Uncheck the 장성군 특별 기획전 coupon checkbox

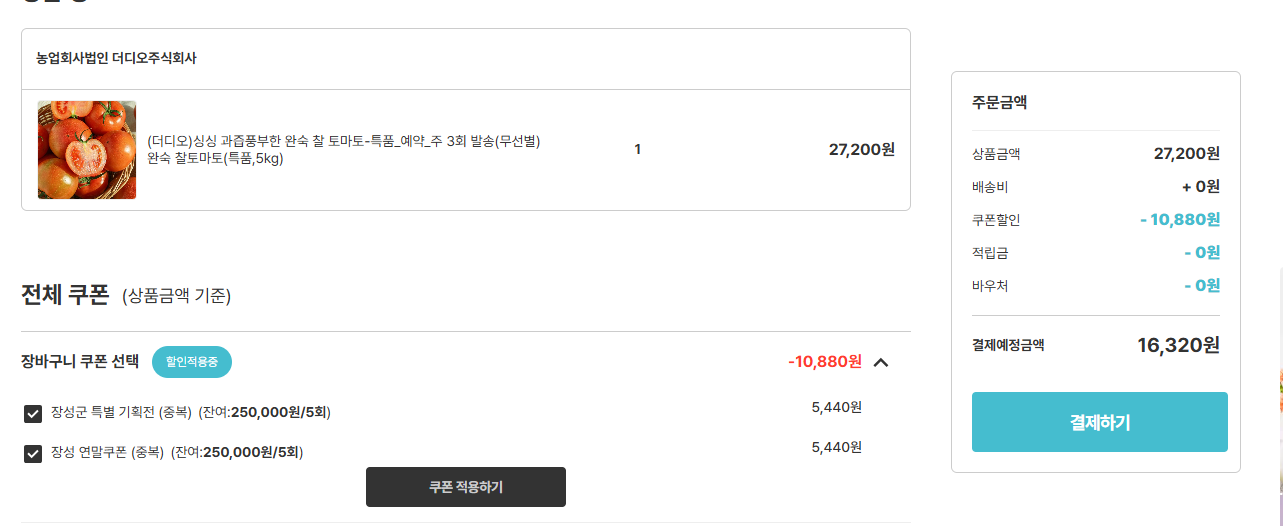click(33, 414)
